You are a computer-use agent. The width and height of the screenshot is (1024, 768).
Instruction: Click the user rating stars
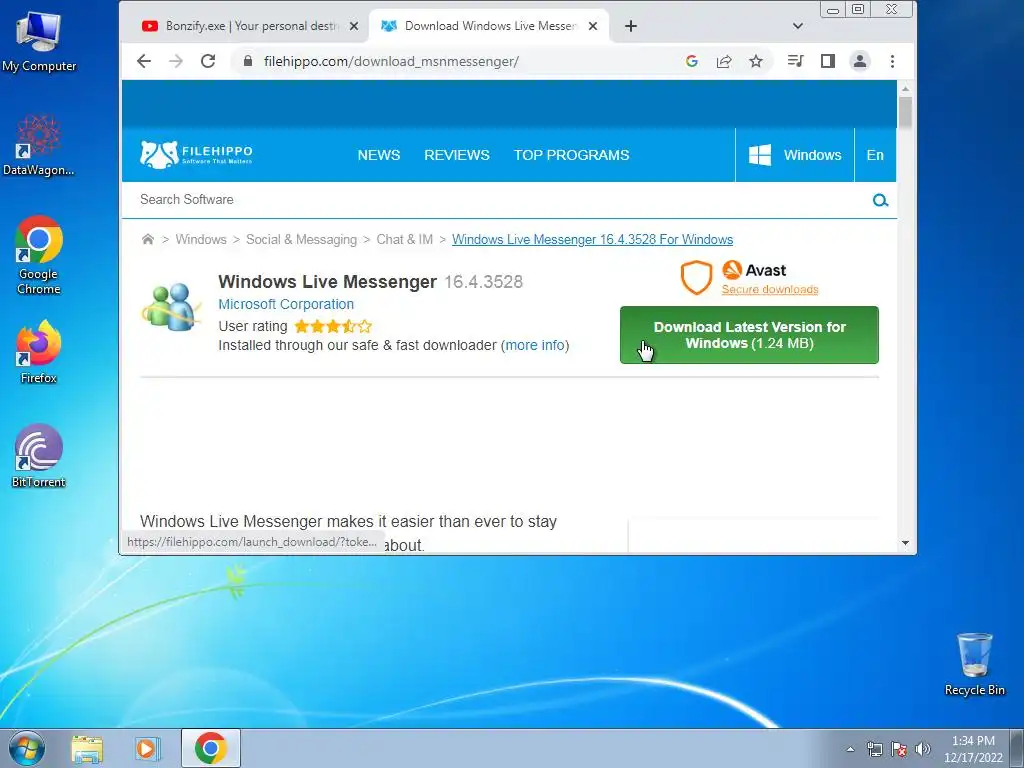point(333,326)
